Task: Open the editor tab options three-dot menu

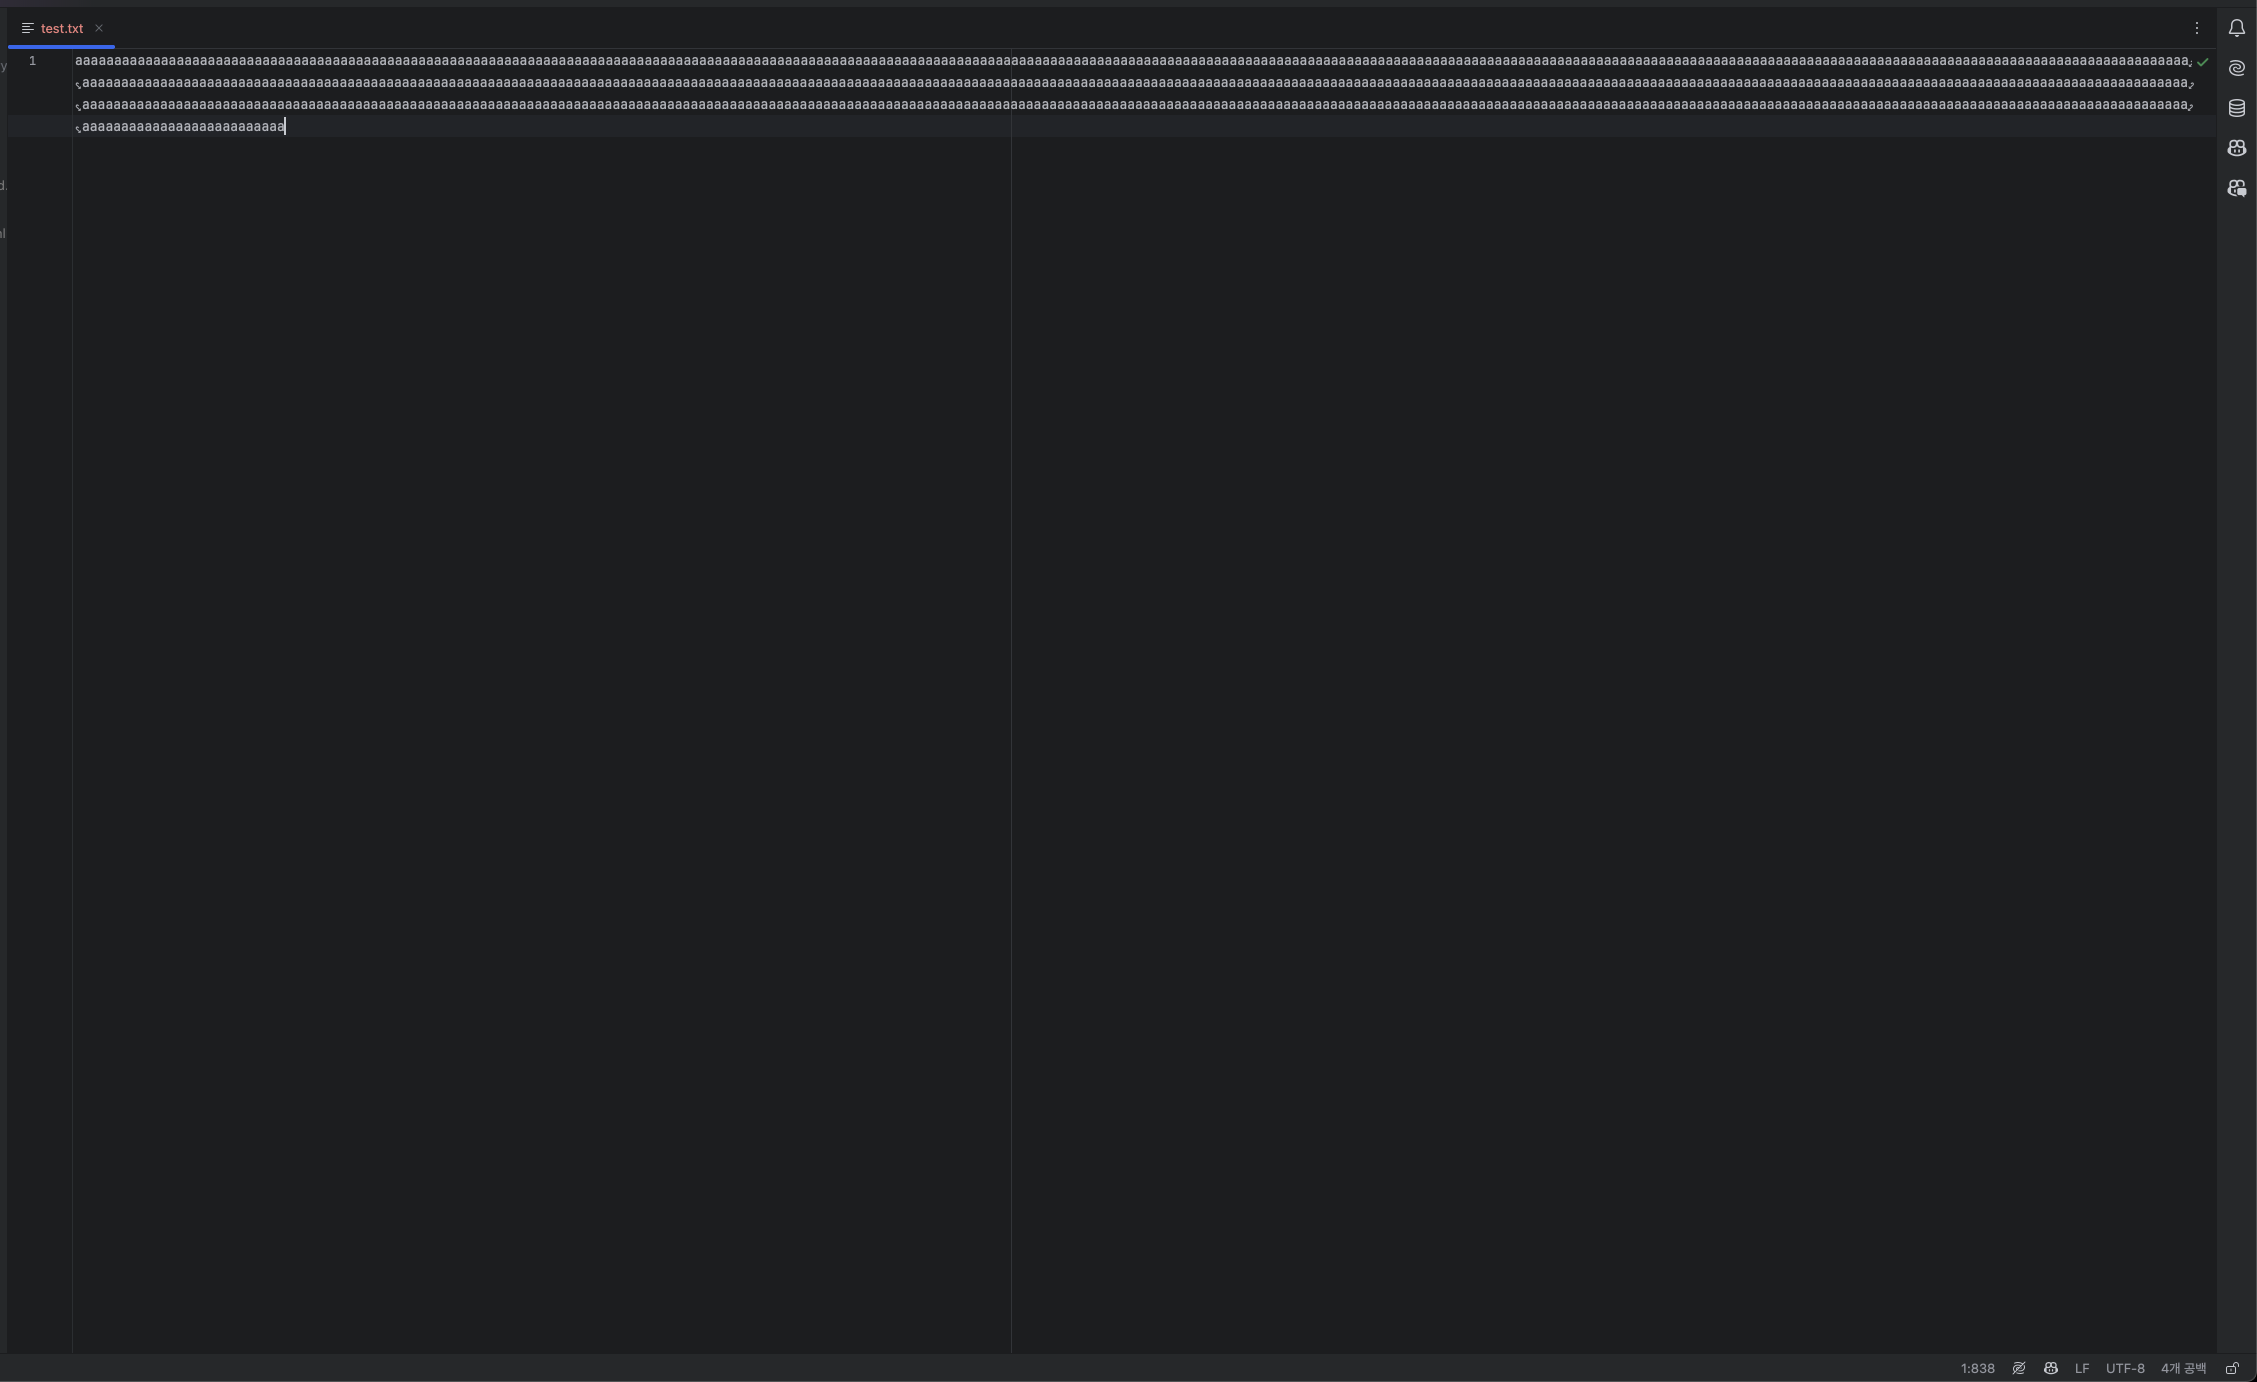Action: [2197, 28]
